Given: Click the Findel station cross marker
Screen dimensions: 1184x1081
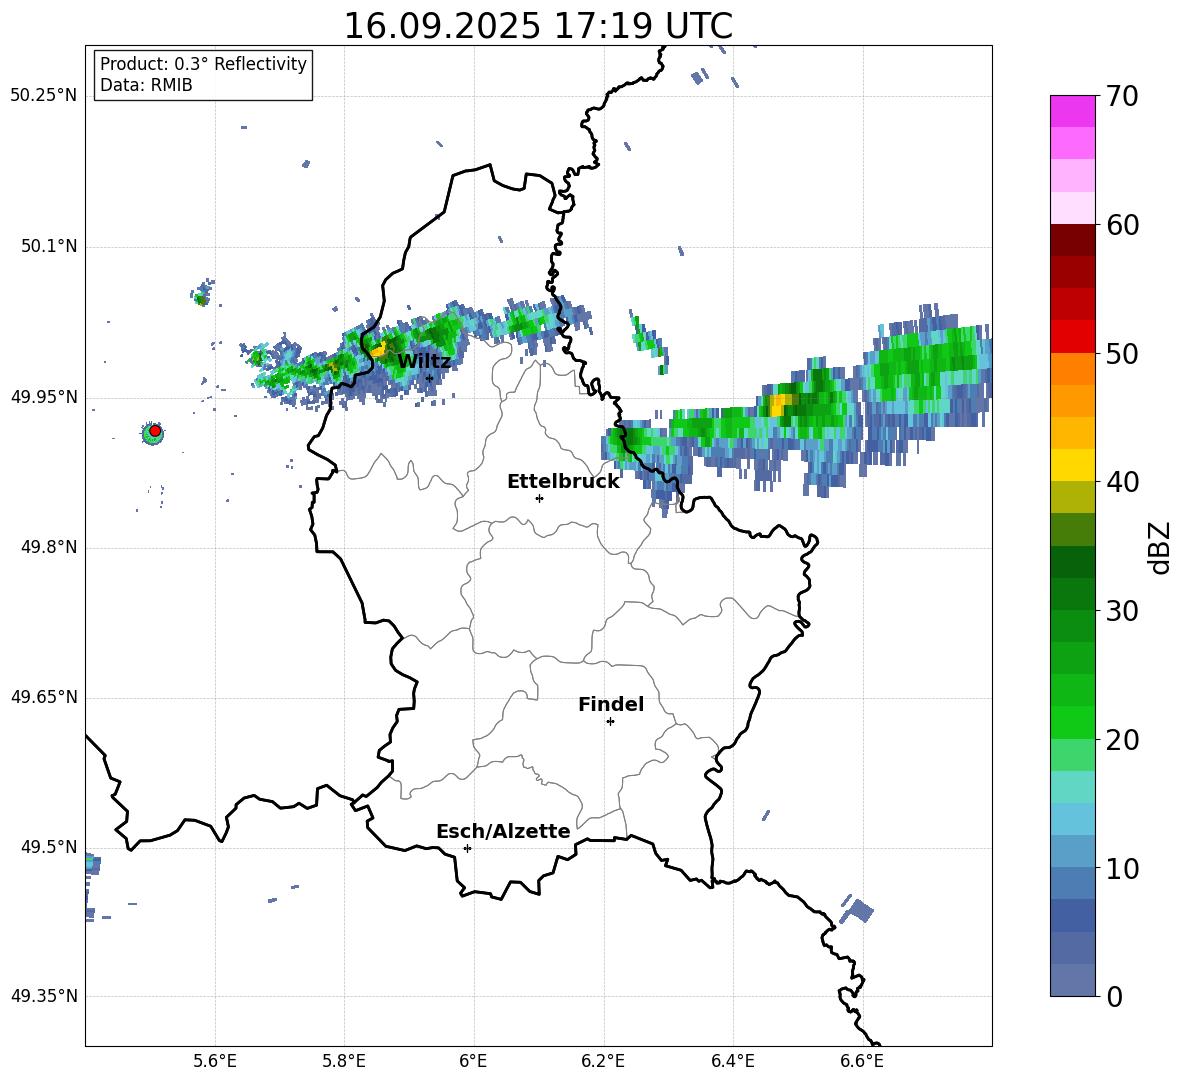Looking at the screenshot, I should [610, 722].
